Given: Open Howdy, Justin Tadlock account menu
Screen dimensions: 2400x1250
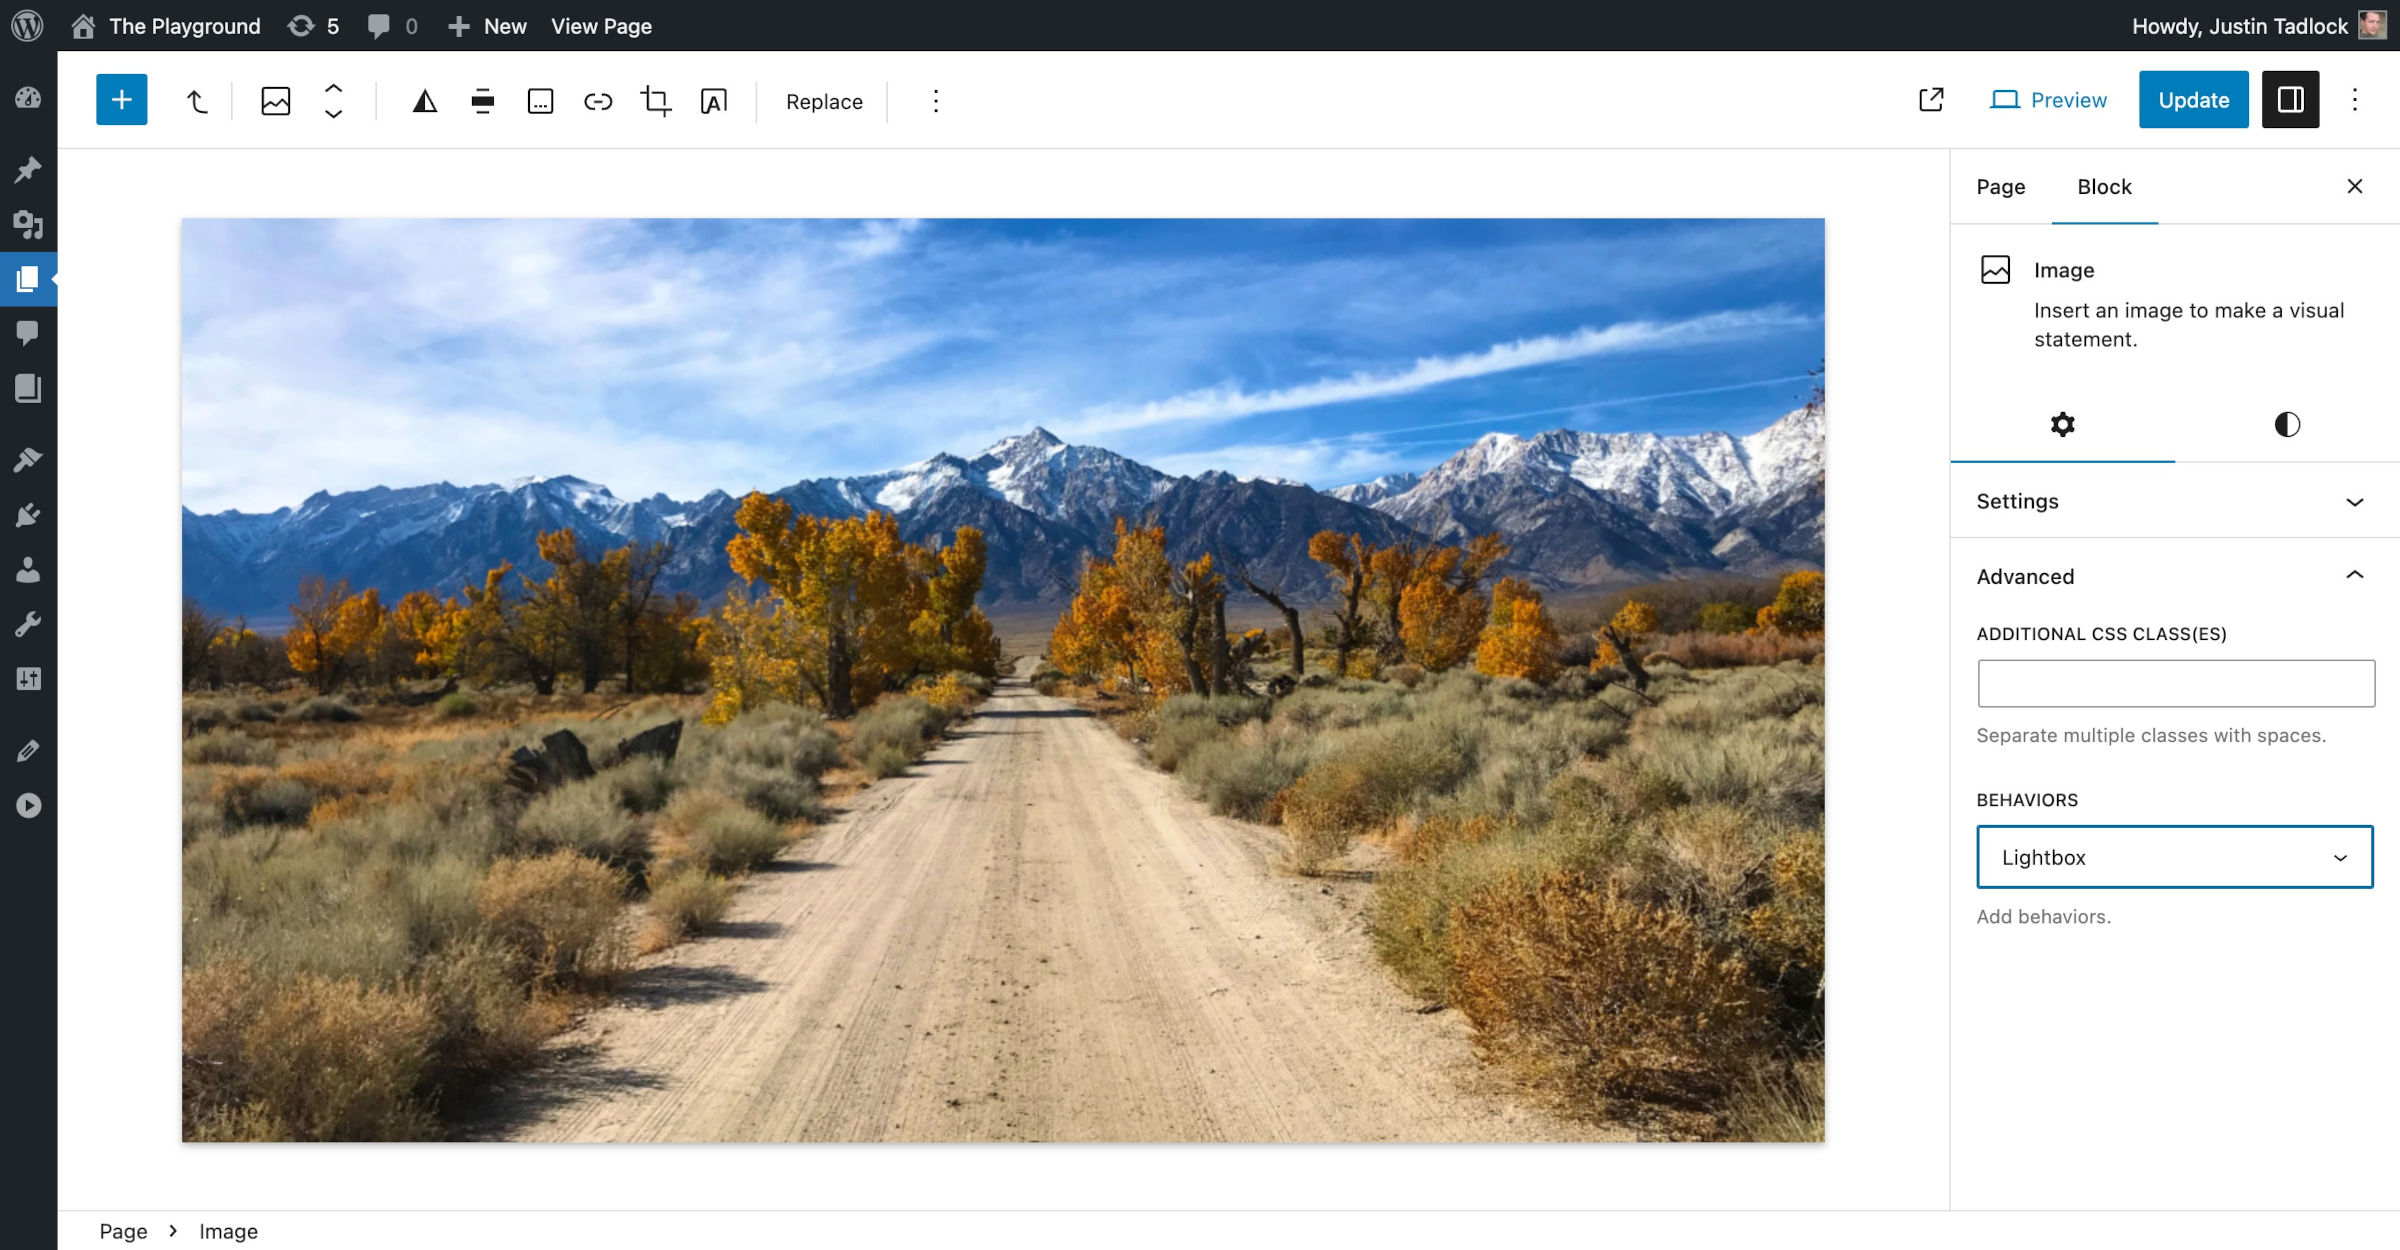Looking at the screenshot, I should (2258, 26).
